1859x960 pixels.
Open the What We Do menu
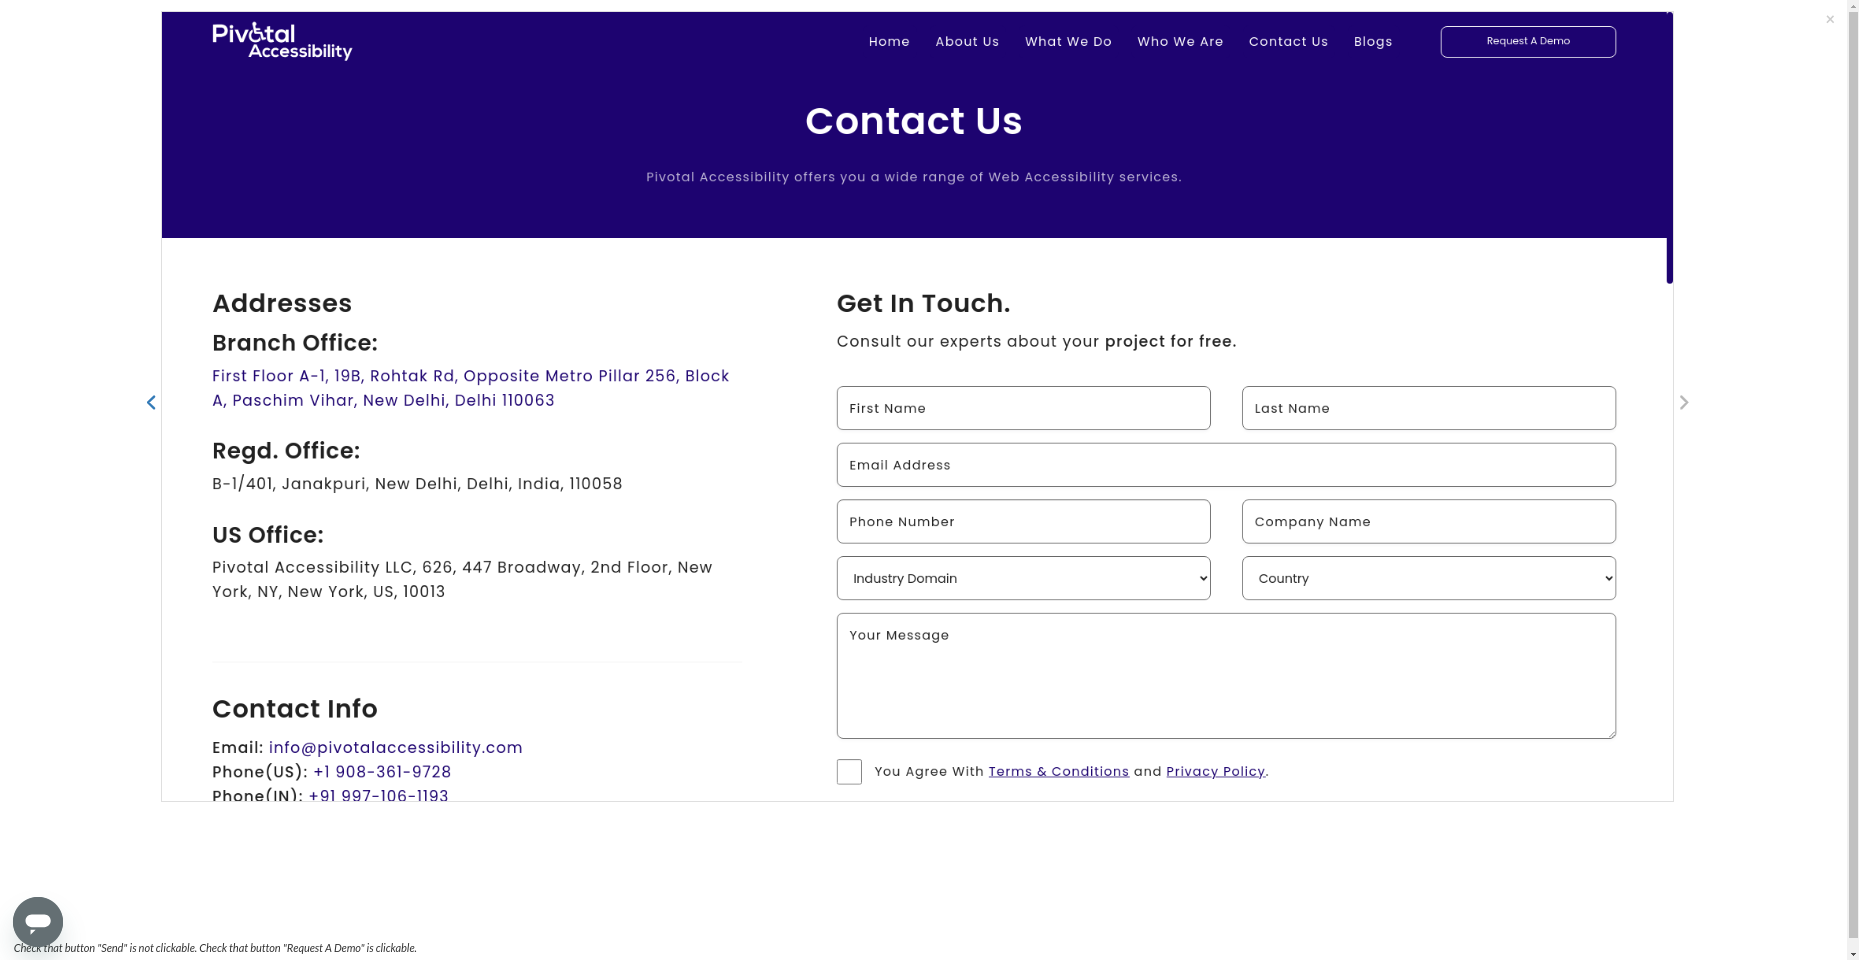1068,42
